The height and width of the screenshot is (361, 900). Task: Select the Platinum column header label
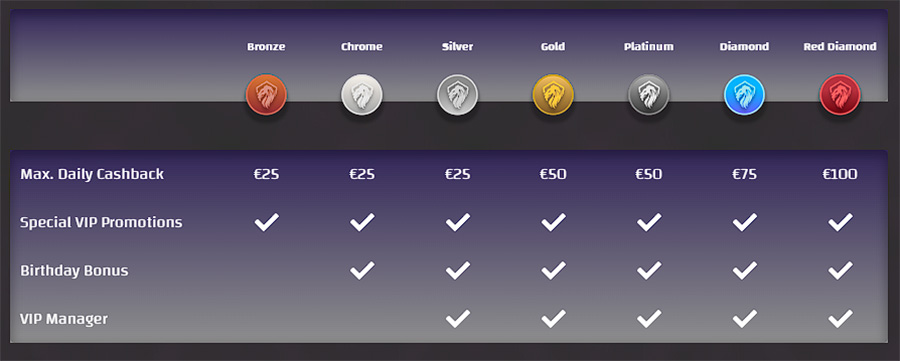649,46
